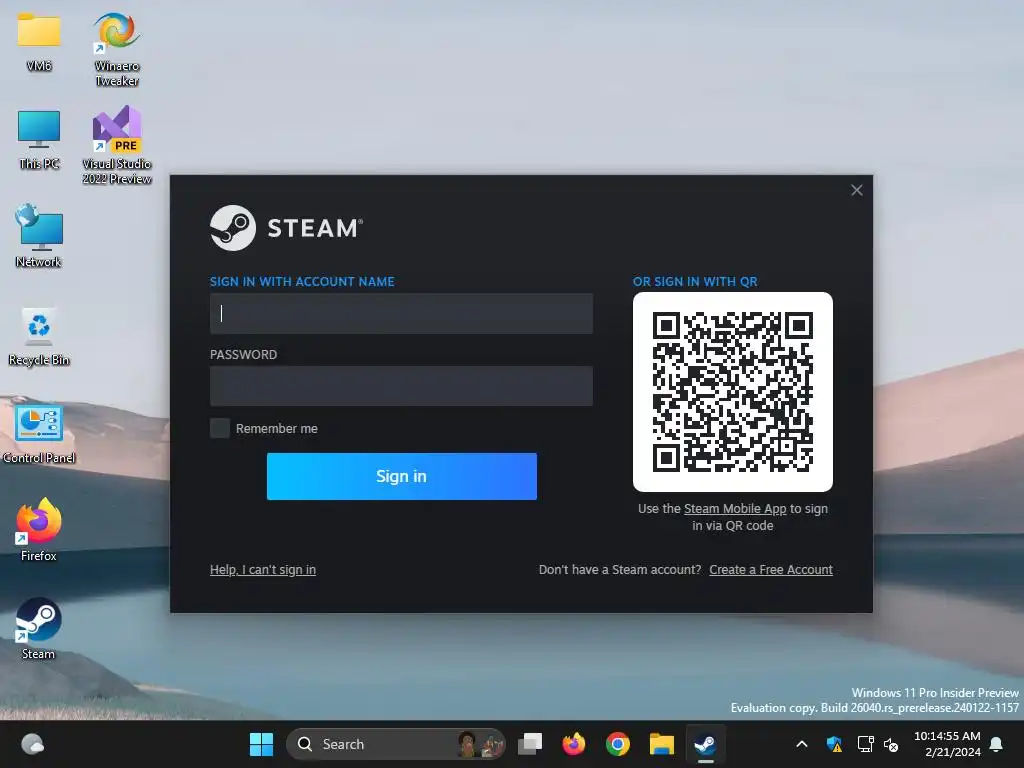The width and height of the screenshot is (1024, 768).
Task: Open the VM6 folder on desktop
Action: [x=39, y=40]
